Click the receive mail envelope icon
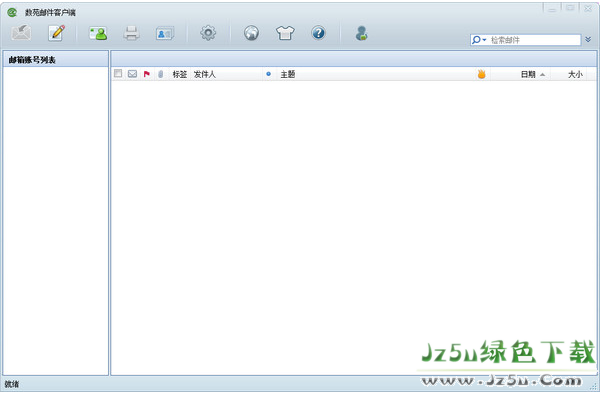This screenshot has width=602, height=393. point(22,33)
